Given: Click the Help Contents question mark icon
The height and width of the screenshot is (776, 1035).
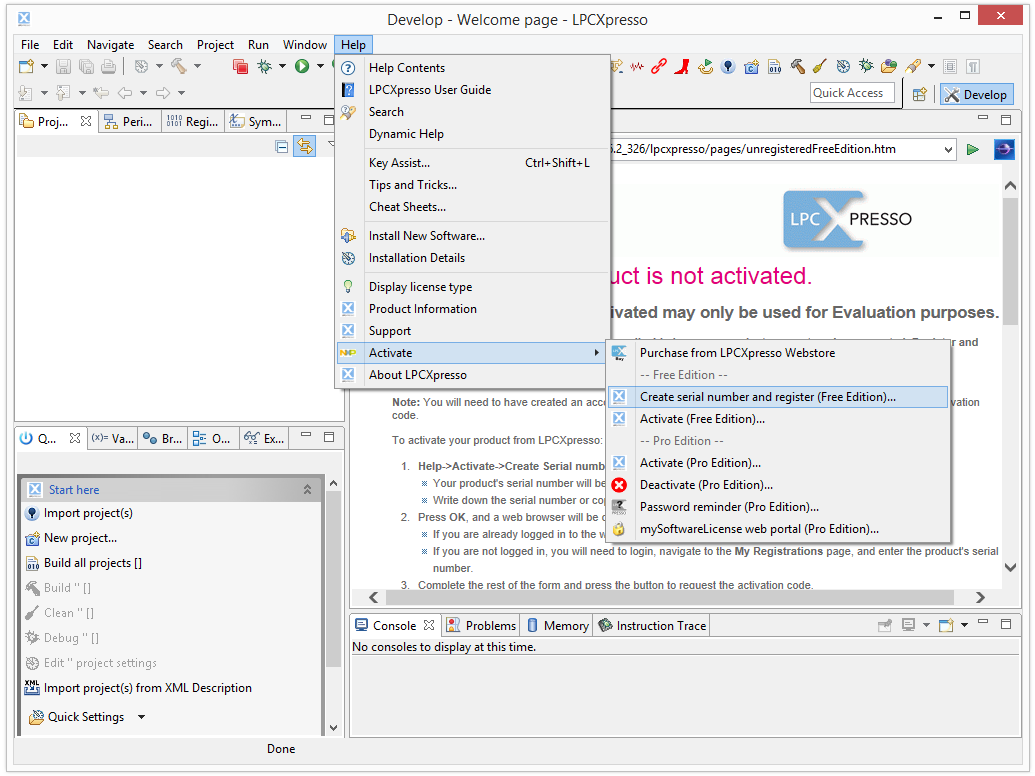Looking at the screenshot, I should point(349,68).
